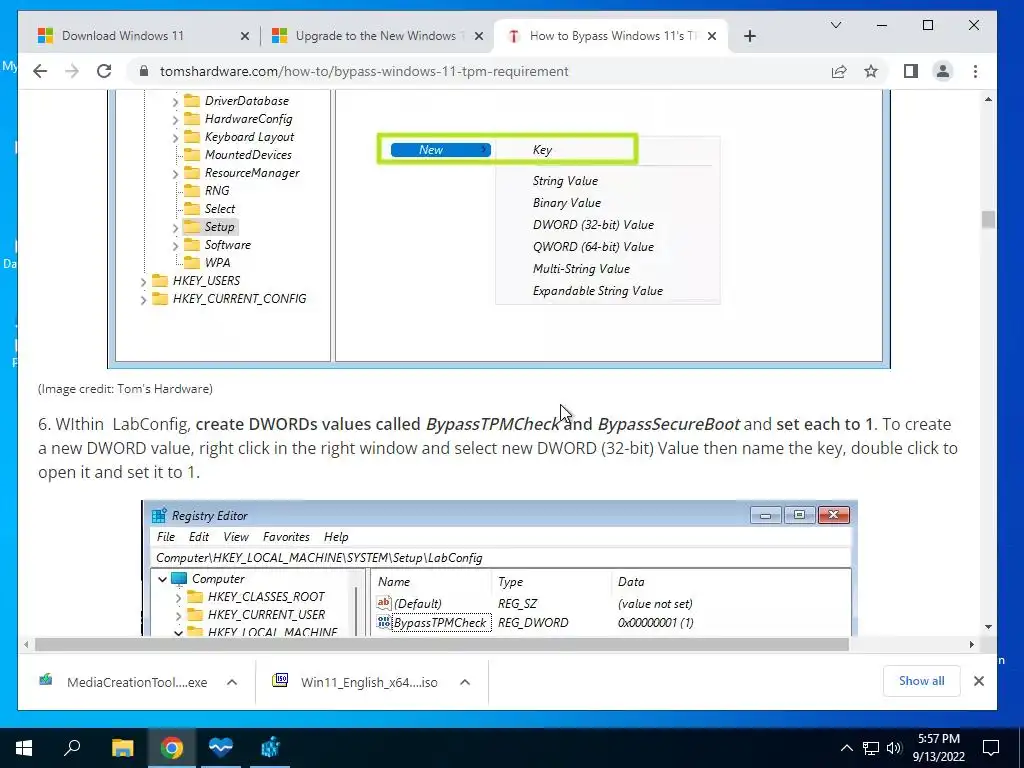
Task: Open the notification center icon
Action: (991, 748)
